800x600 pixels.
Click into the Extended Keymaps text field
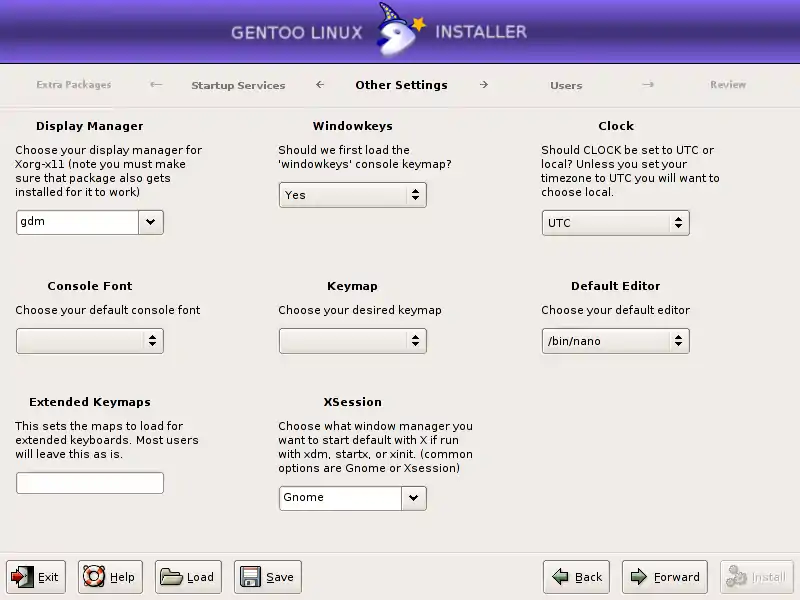90,483
